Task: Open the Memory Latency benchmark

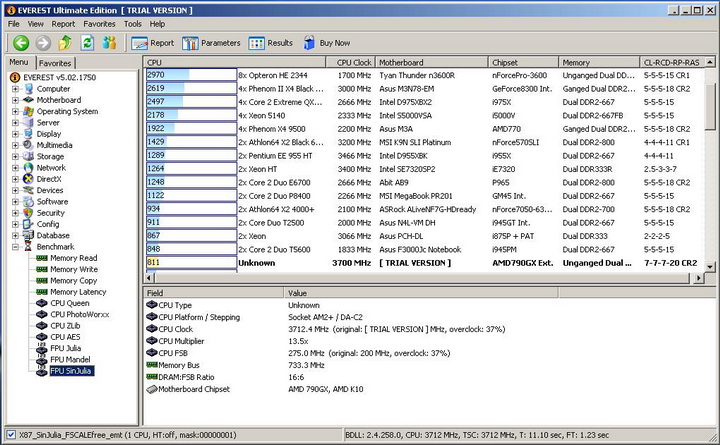Action: 71,292
